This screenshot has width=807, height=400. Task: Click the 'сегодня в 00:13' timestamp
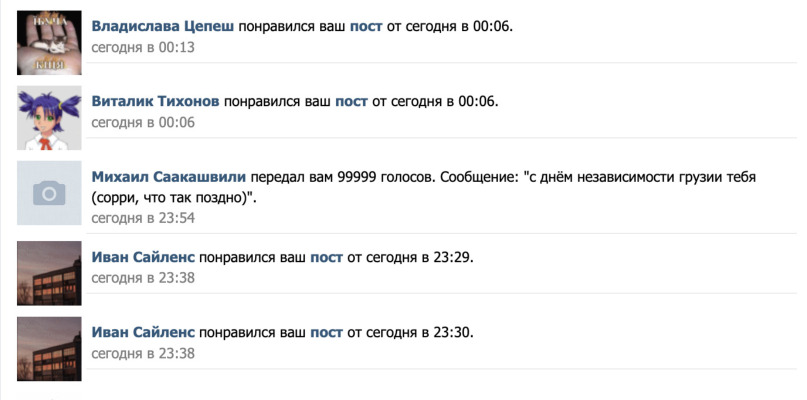tap(143, 47)
